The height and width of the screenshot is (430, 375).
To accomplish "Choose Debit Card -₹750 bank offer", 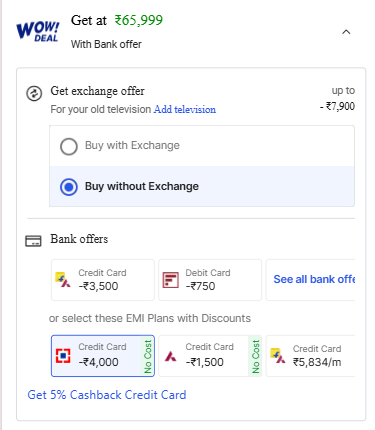I will (210, 280).
